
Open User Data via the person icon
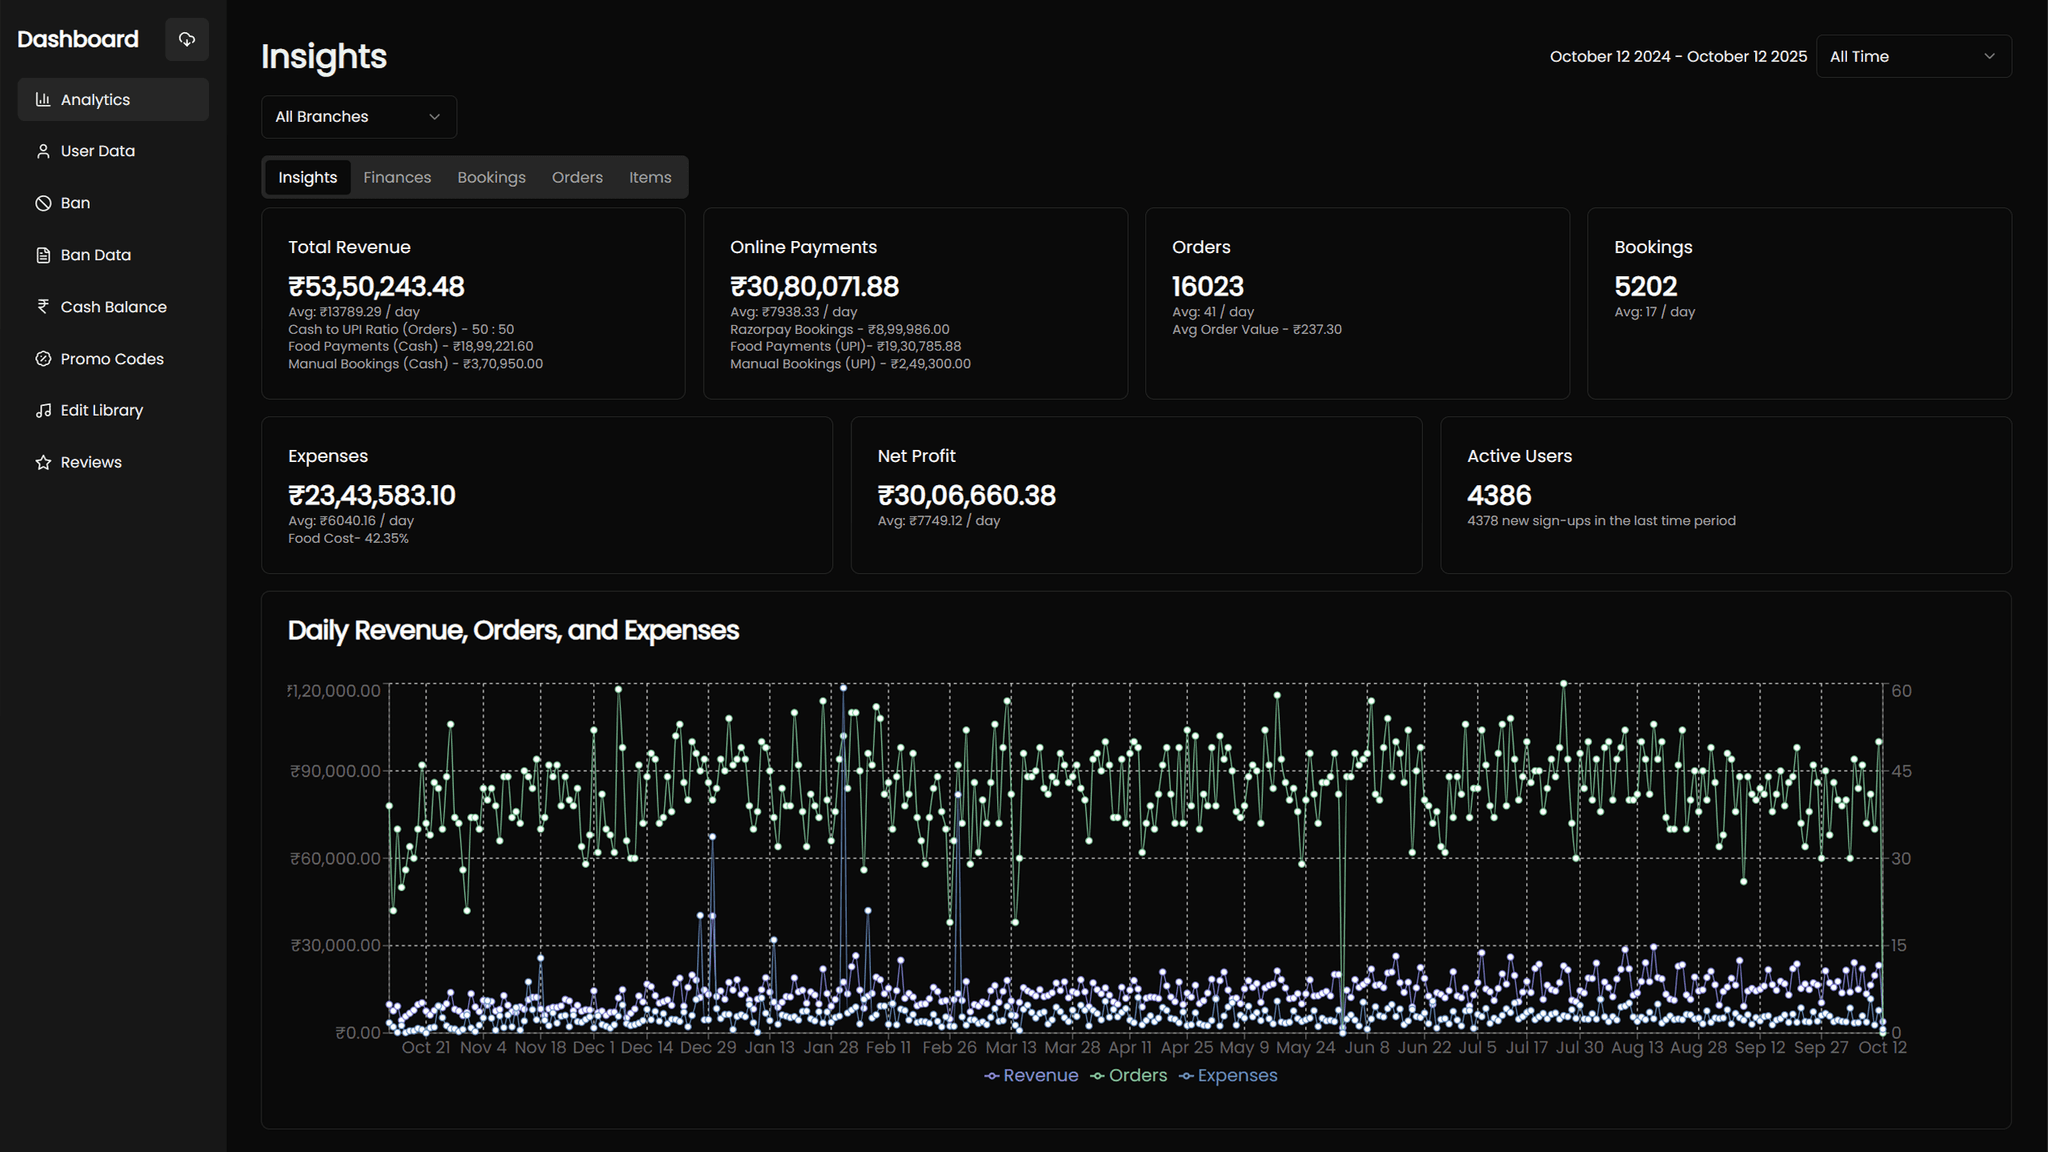coord(43,151)
